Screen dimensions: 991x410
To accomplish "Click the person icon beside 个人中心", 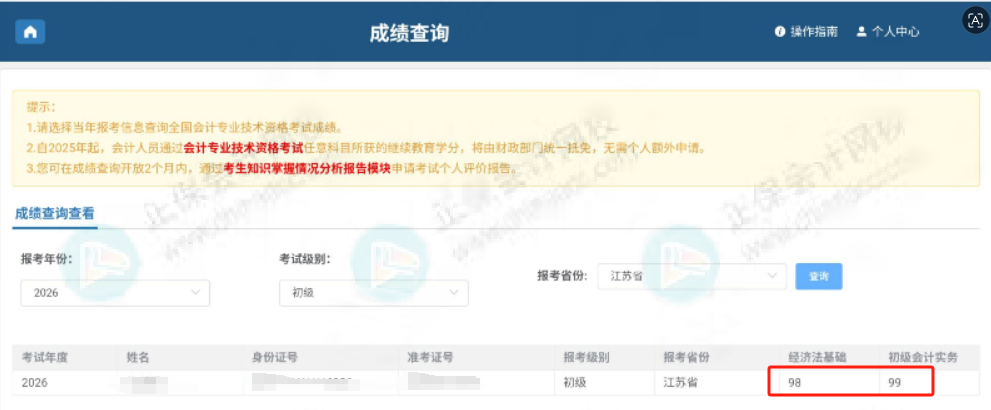I will point(861,32).
